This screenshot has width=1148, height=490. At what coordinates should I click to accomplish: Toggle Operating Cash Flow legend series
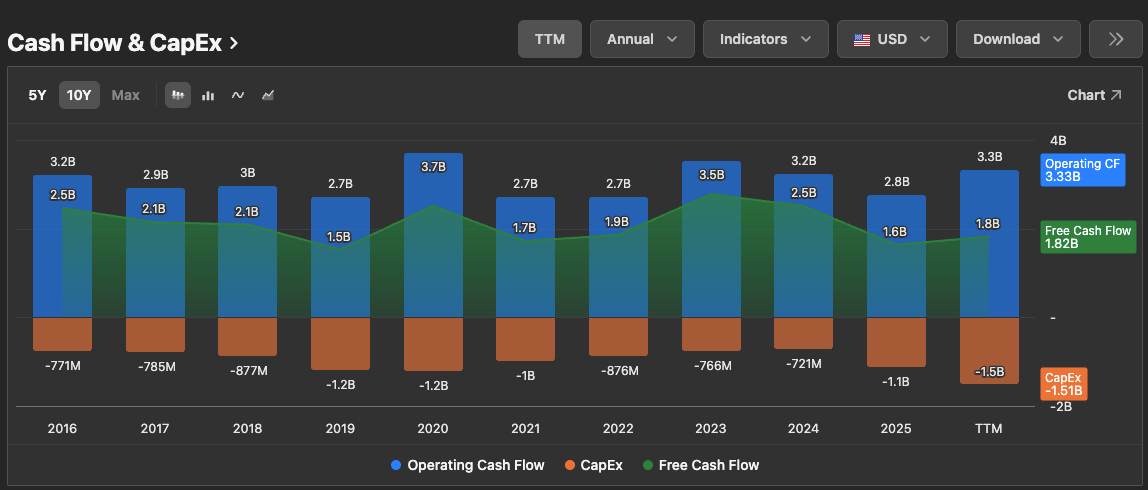(468, 465)
